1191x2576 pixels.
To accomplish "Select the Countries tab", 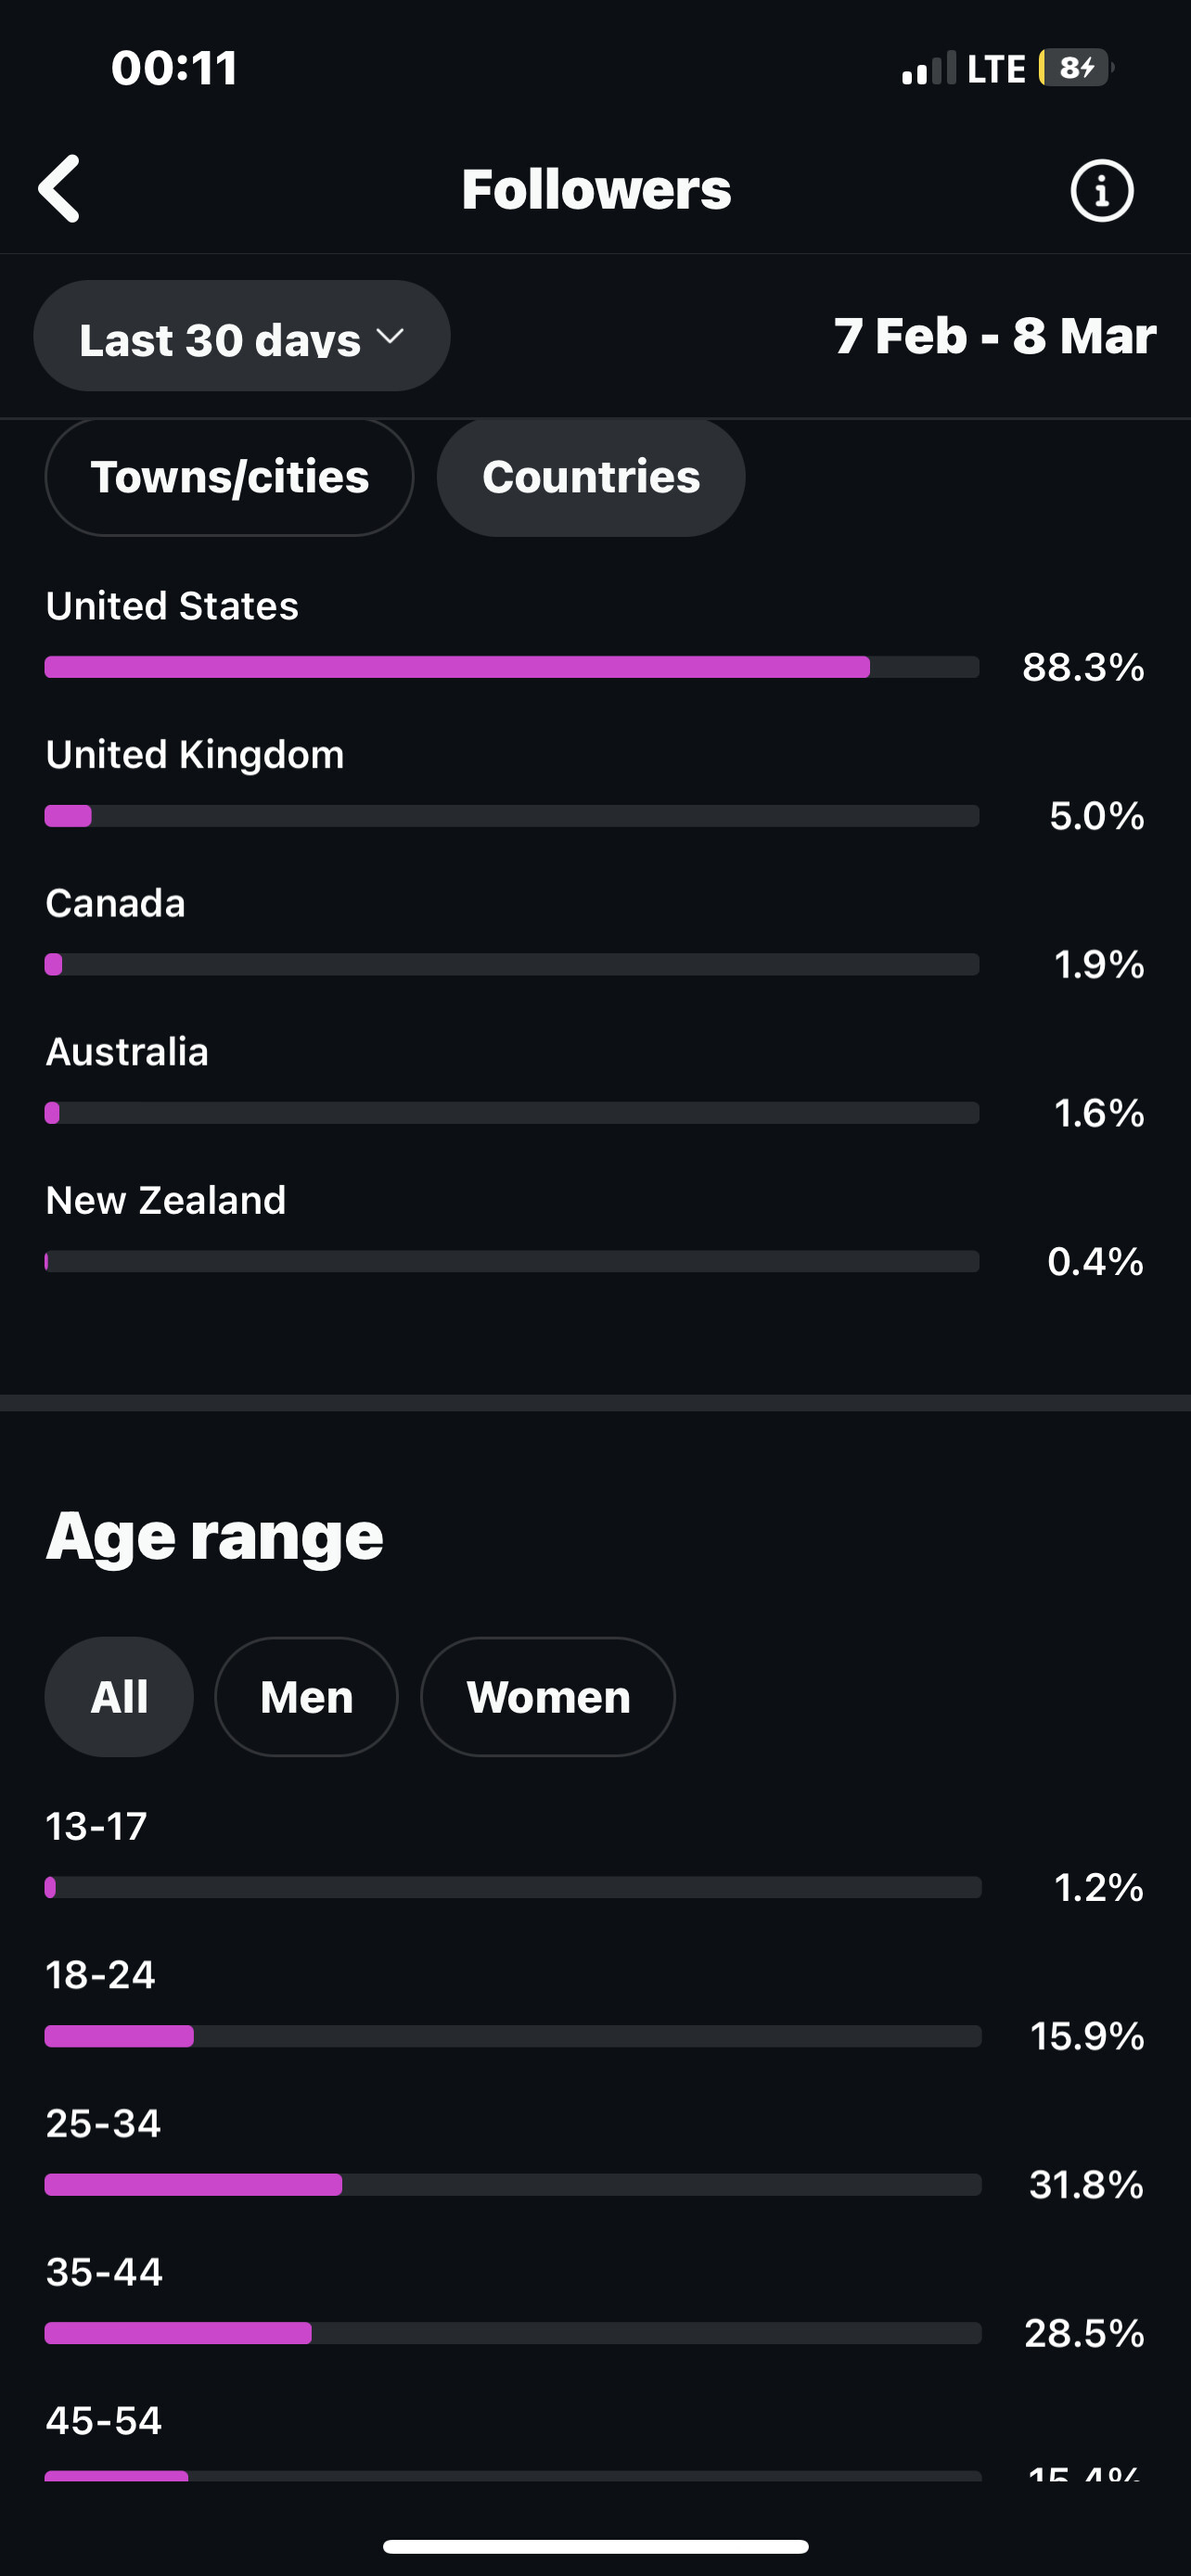I will click(x=591, y=477).
